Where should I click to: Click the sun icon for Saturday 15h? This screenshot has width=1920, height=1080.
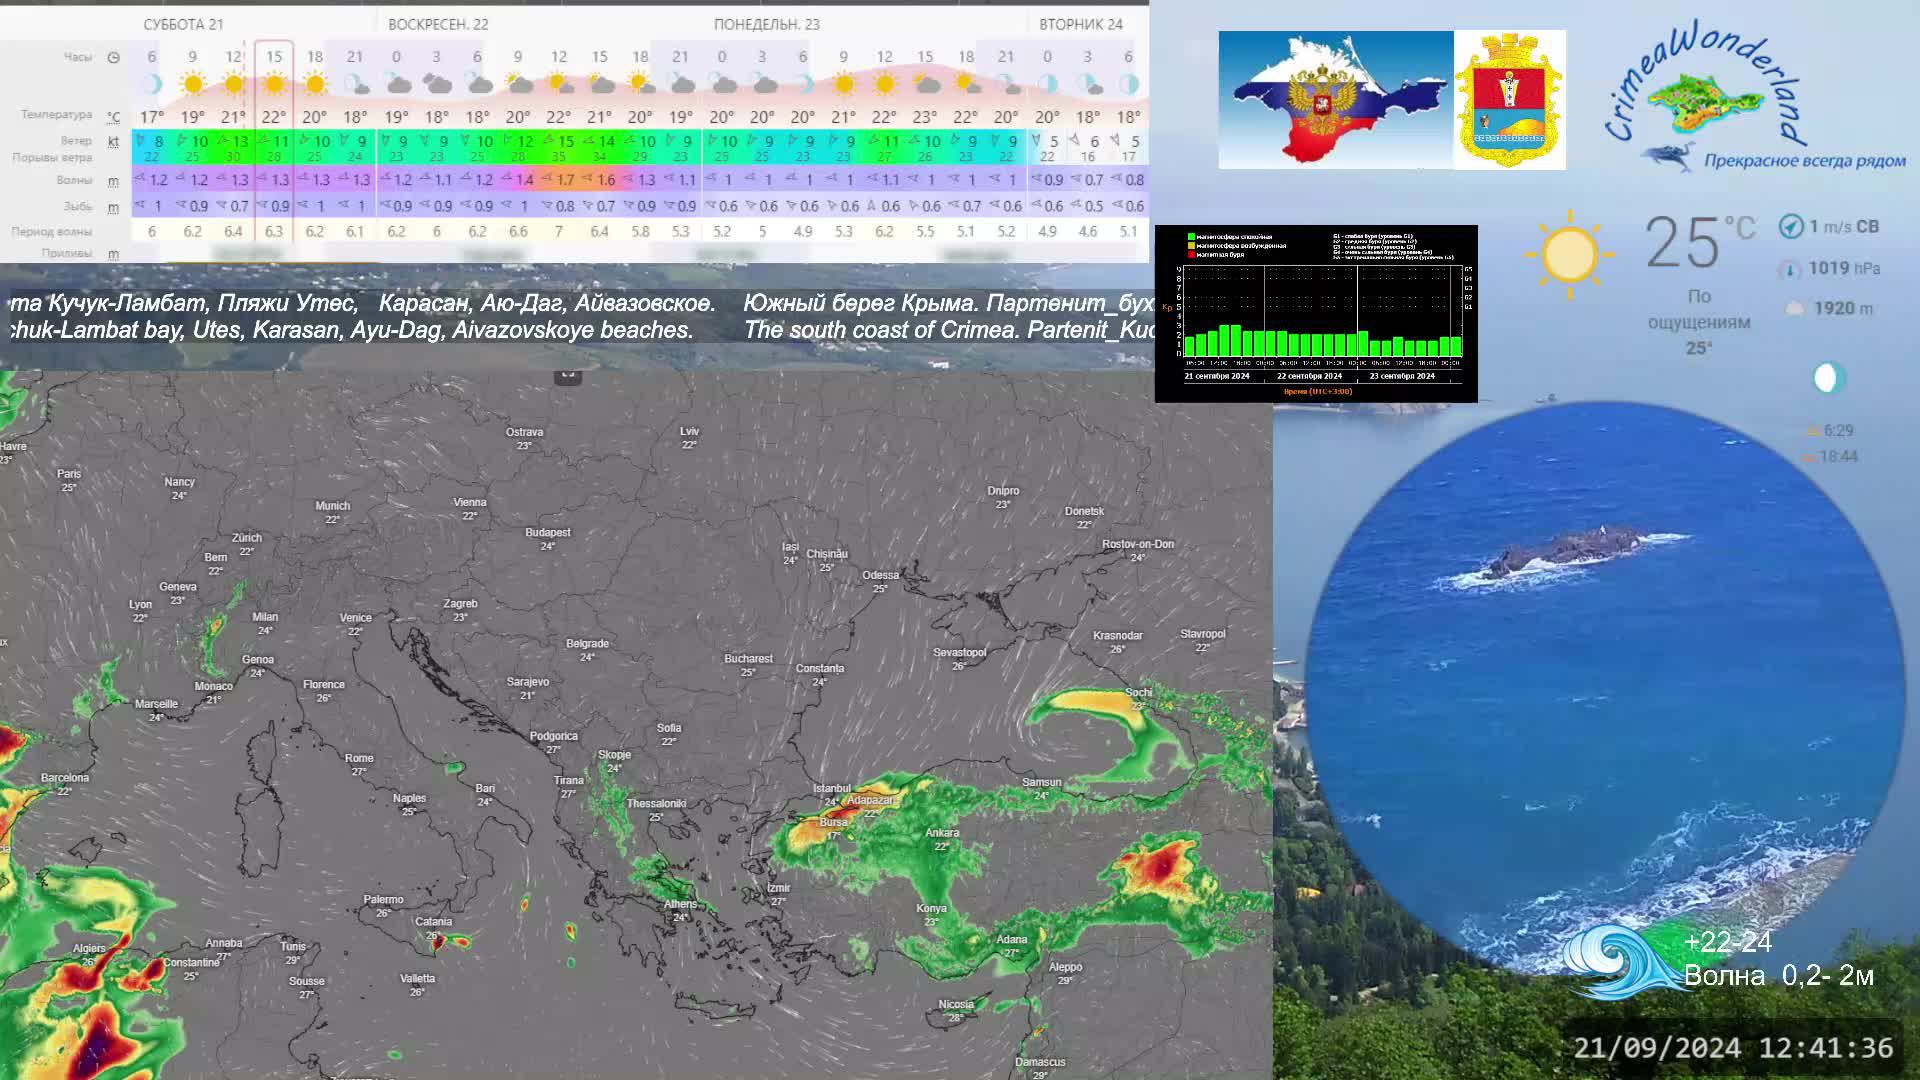click(x=274, y=84)
